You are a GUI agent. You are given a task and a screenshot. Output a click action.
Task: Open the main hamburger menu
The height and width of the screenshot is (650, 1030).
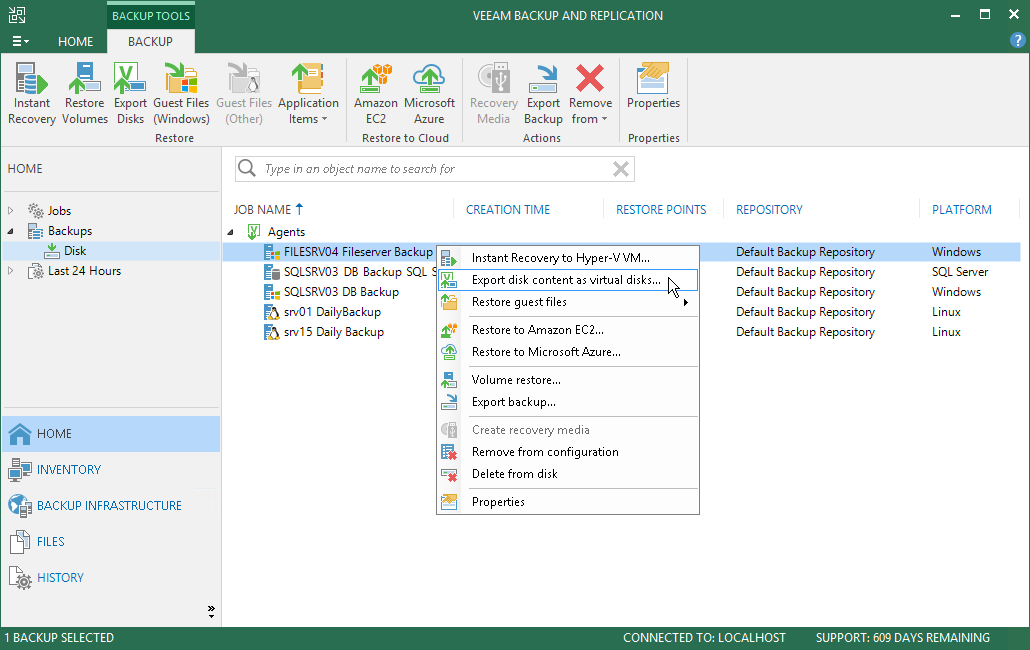20,41
